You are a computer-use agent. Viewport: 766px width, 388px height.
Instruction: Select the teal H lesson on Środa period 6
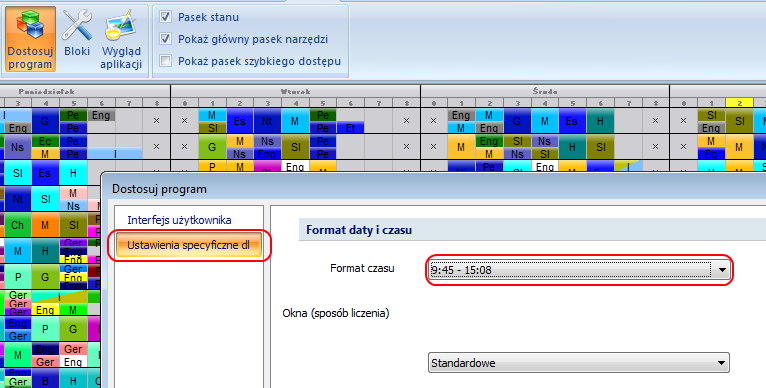click(600, 121)
